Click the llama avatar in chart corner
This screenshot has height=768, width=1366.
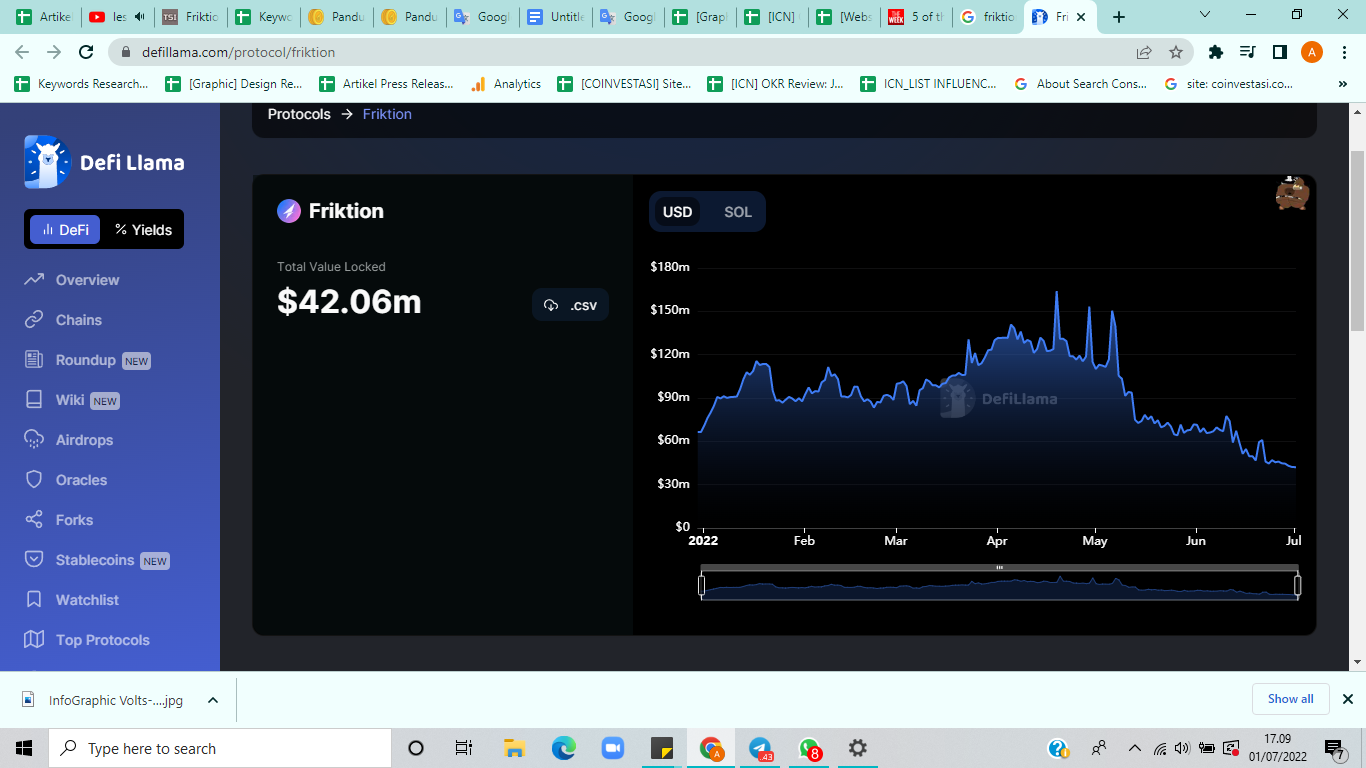tap(1292, 193)
